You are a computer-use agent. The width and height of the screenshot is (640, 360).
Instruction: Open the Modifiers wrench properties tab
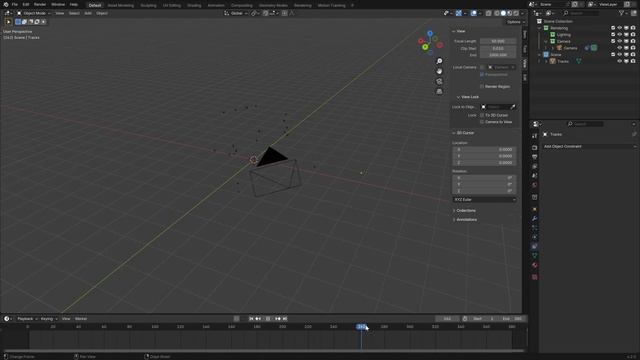[534, 218]
